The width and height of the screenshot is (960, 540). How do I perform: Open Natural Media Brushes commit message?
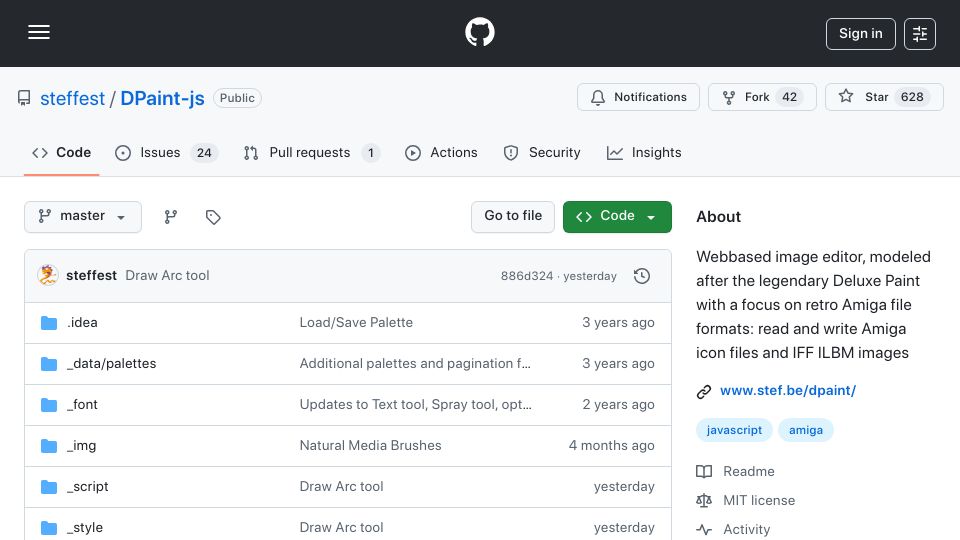[370, 446]
